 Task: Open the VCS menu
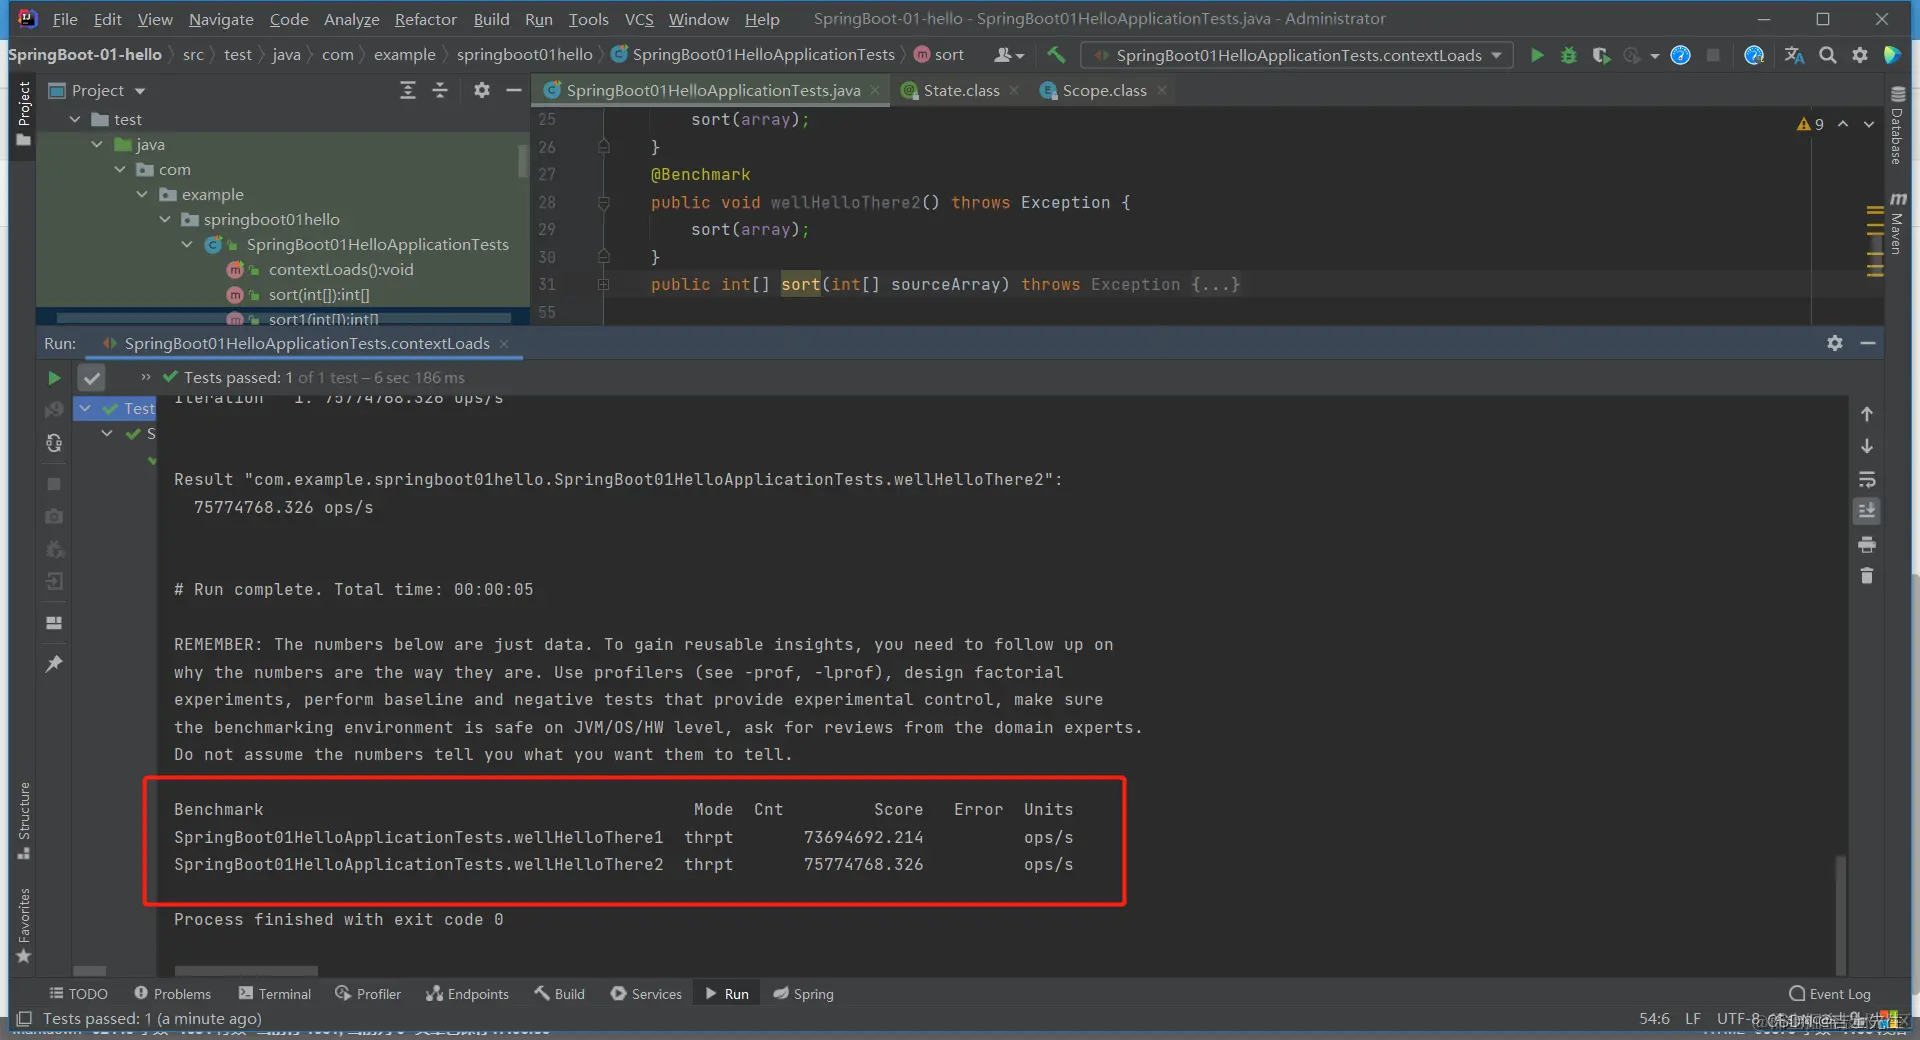tap(639, 19)
